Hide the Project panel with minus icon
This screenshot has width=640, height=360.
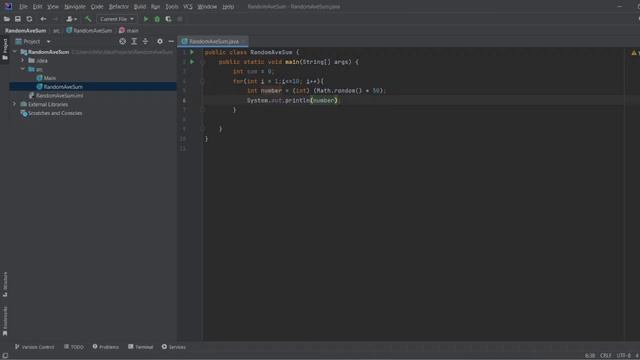click(171, 42)
